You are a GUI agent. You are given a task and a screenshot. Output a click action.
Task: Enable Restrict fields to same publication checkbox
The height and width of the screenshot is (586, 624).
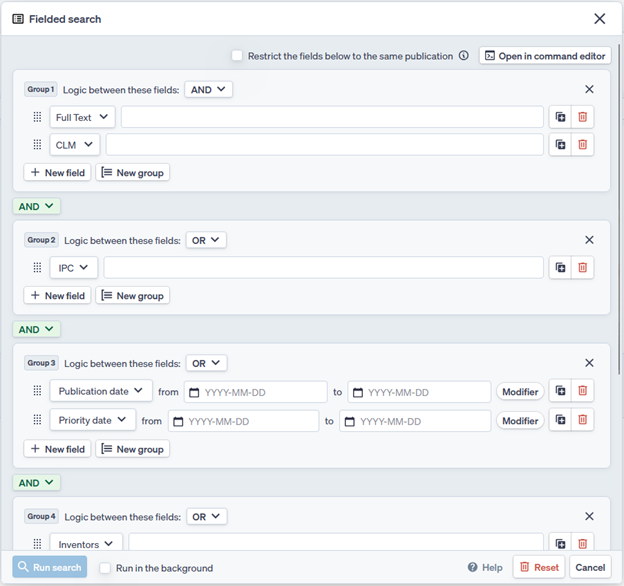pos(237,56)
